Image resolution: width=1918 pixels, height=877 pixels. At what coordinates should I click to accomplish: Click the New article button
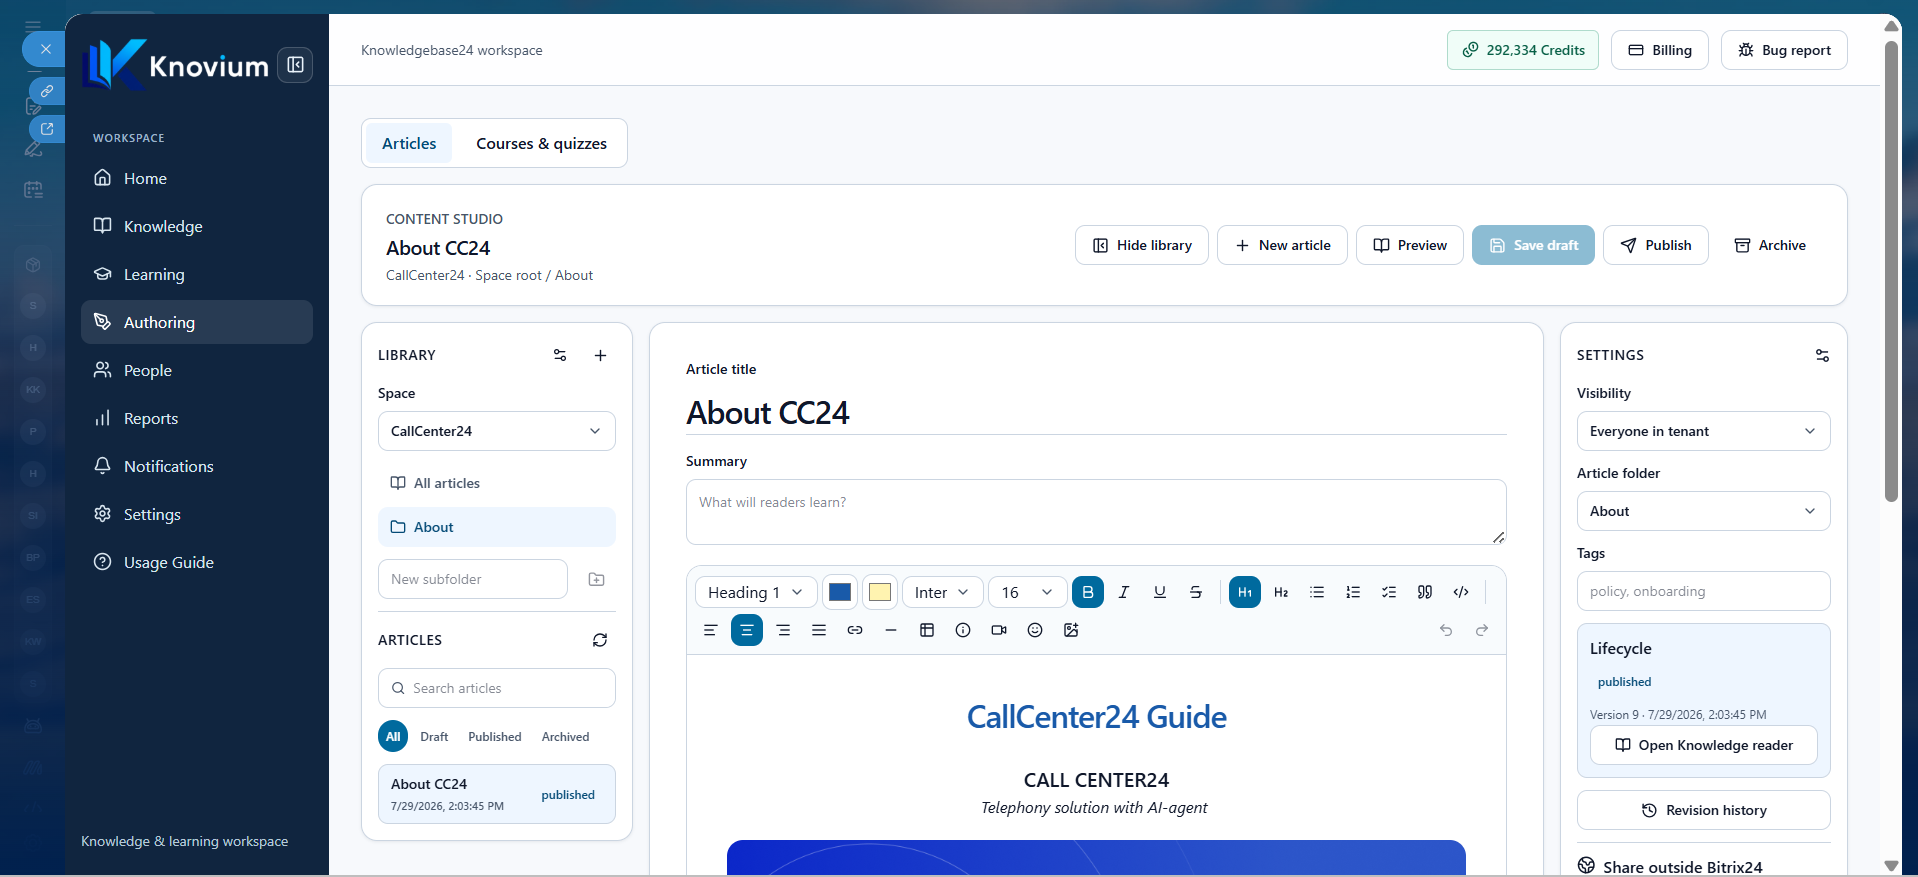pyautogui.click(x=1282, y=245)
